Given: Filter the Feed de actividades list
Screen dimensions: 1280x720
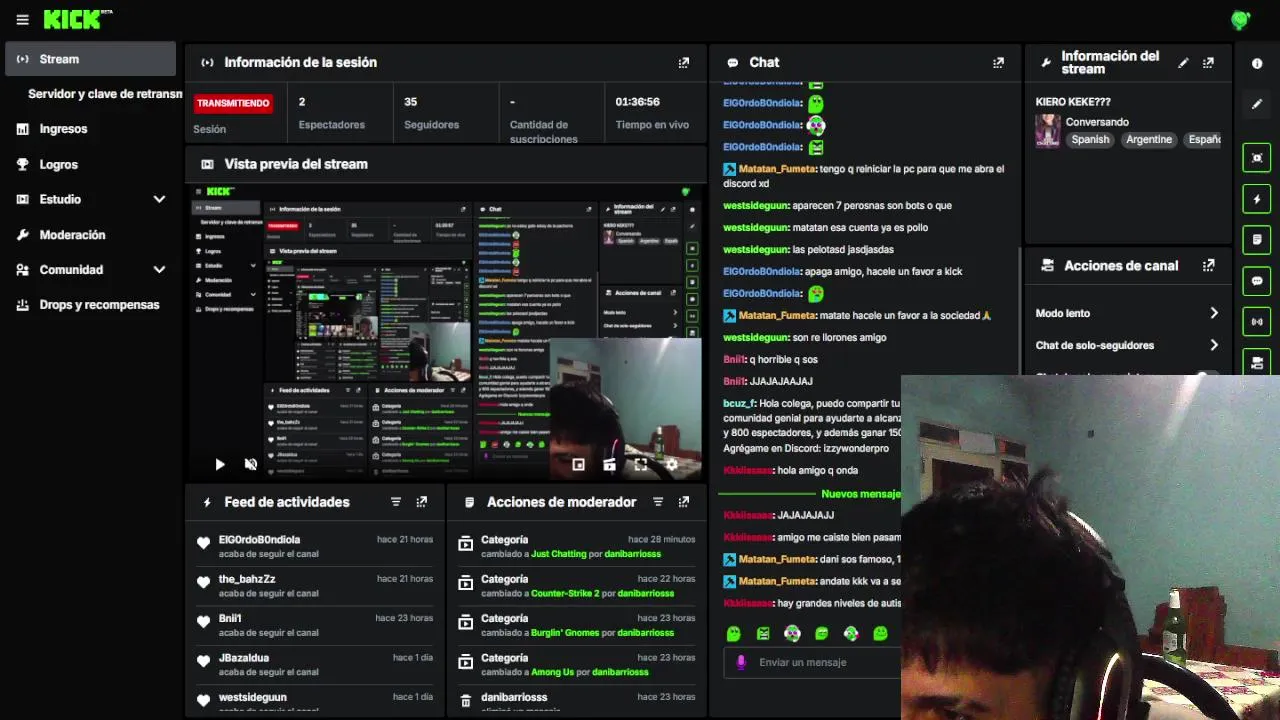Looking at the screenshot, I should click(396, 502).
